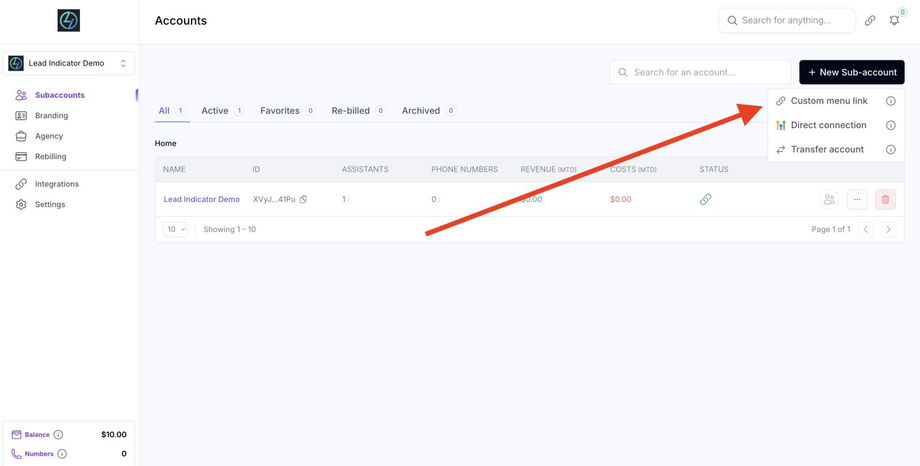Click the red delete trash button
This screenshot has width=920, height=466.
click(x=885, y=200)
